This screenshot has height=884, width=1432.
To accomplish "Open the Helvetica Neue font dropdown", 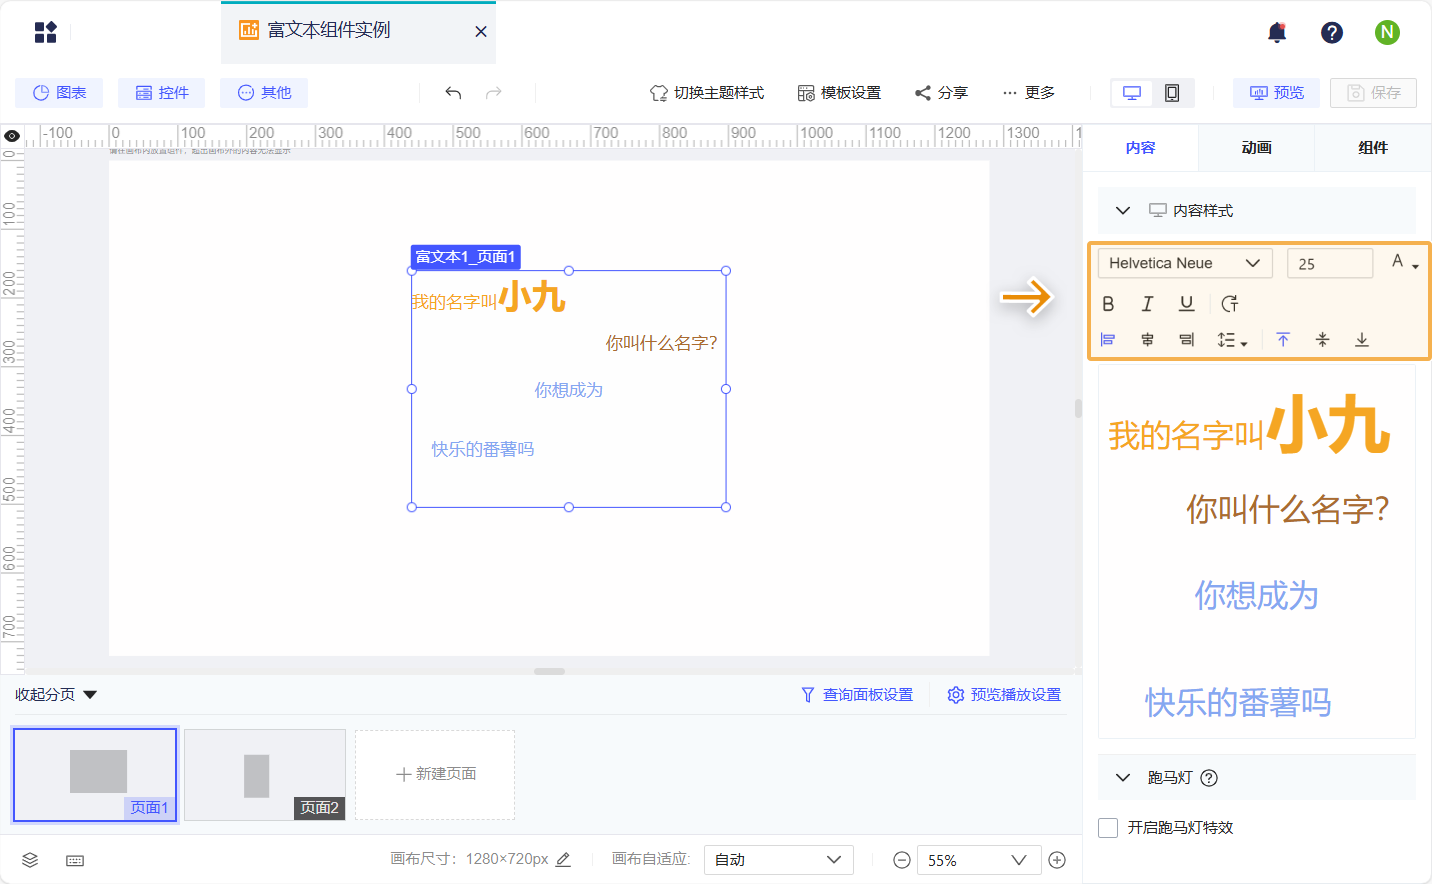I will 1184,262.
